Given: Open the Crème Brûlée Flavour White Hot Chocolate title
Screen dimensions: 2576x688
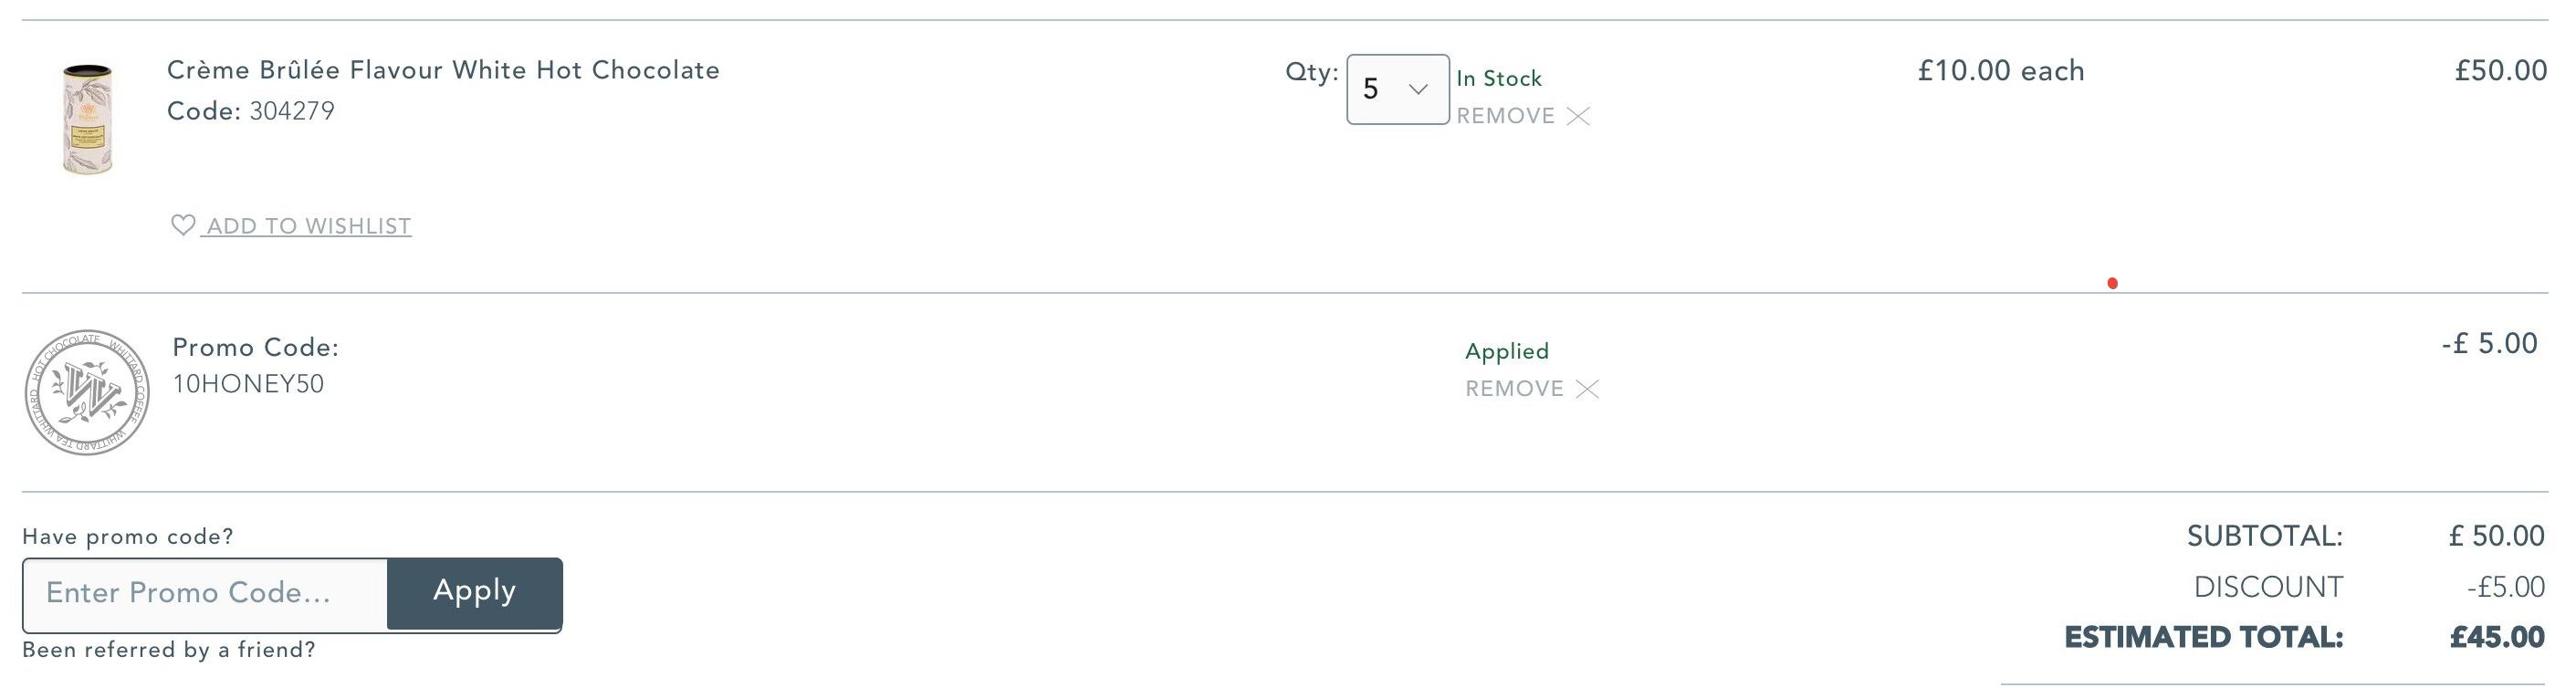Looking at the screenshot, I should tap(443, 70).
